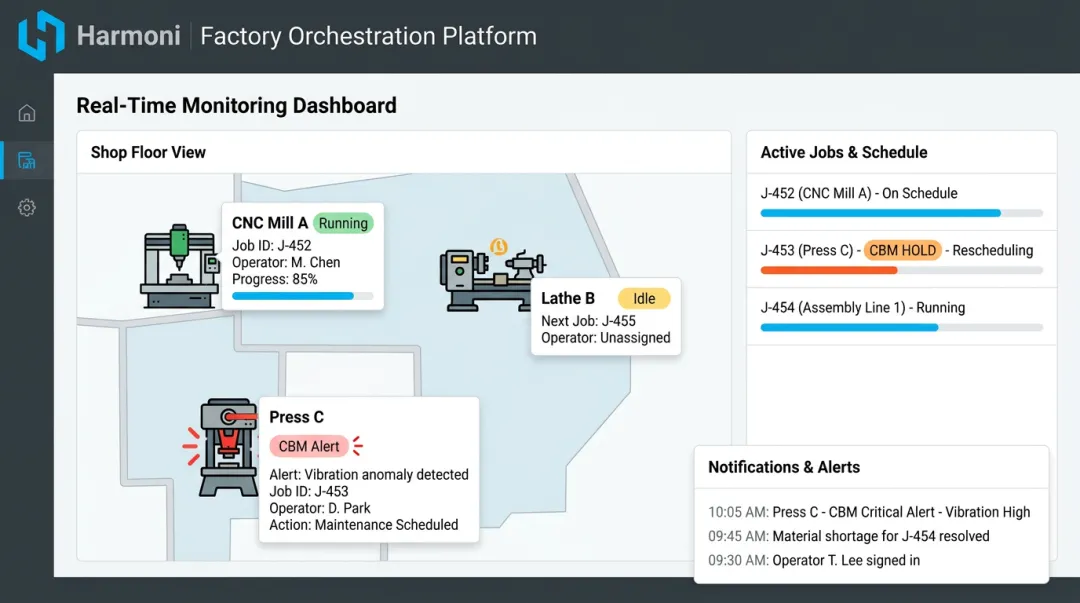1080x603 pixels.
Task: Click CNC Mill A progress bar
Action: tap(302, 296)
